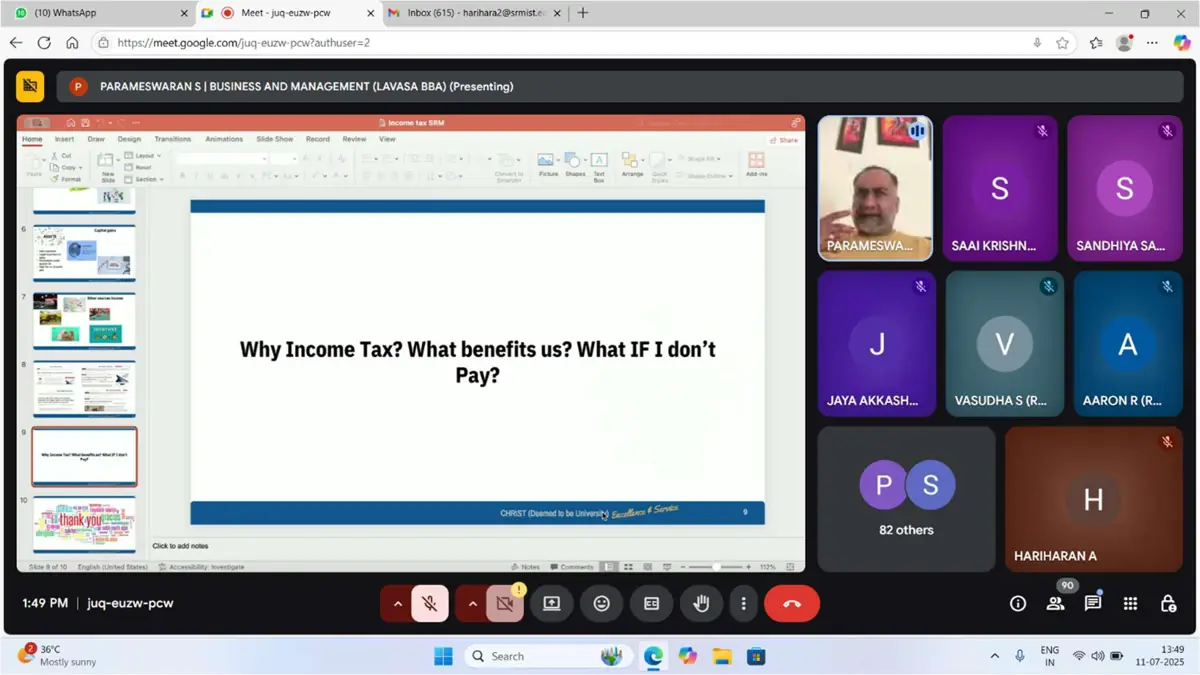Toggle the camera button with warning badge
The width and height of the screenshot is (1200, 675).
tap(505, 604)
